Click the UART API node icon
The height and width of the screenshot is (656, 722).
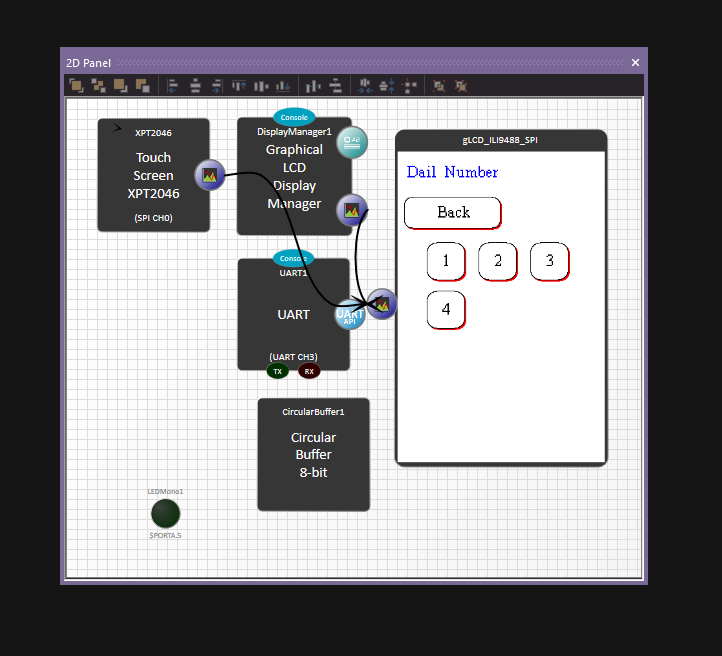coord(349,315)
